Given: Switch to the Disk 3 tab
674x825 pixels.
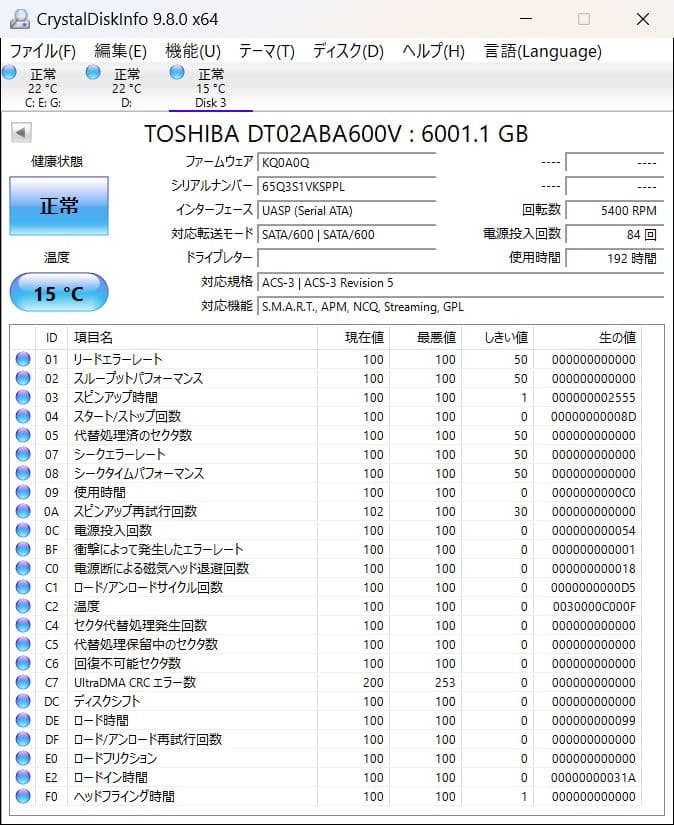Looking at the screenshot, I should 210,87.
